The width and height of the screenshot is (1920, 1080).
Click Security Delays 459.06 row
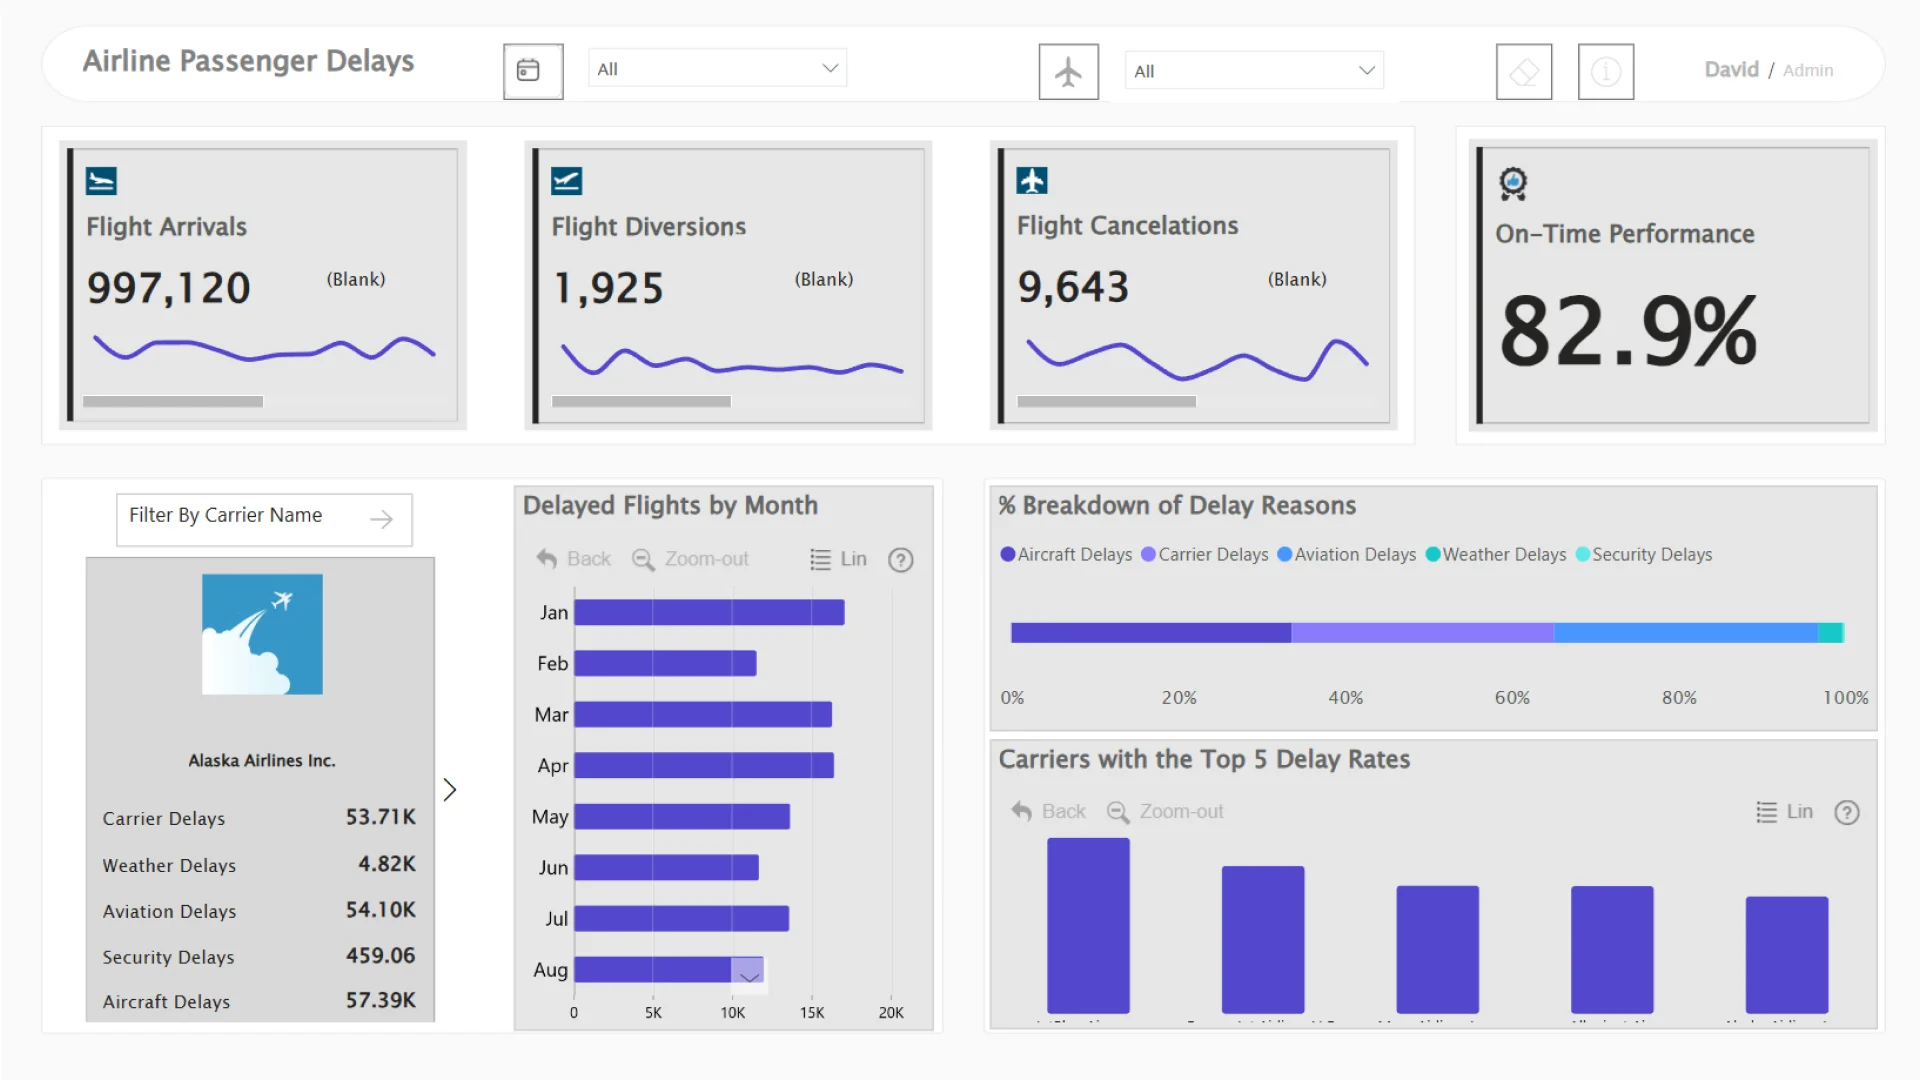259,957
